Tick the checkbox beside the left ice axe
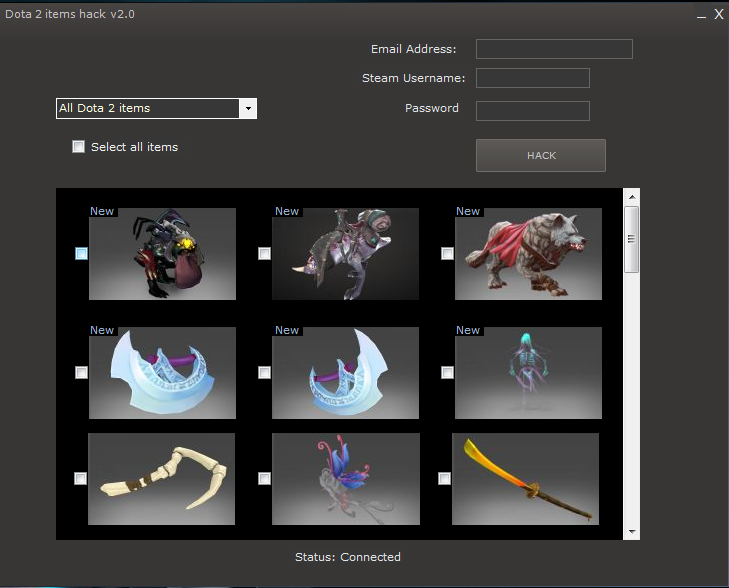Viewport: 729px width, 588px height. 81,372
